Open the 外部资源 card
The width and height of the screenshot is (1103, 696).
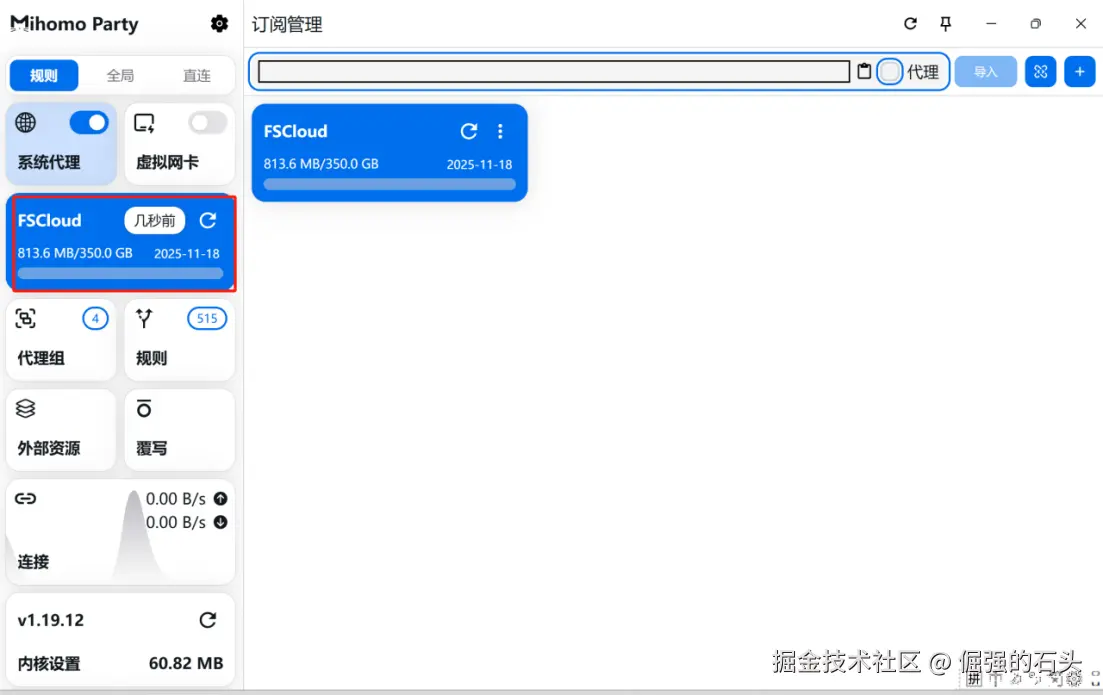pyautogui.click(x=61, y=430)
